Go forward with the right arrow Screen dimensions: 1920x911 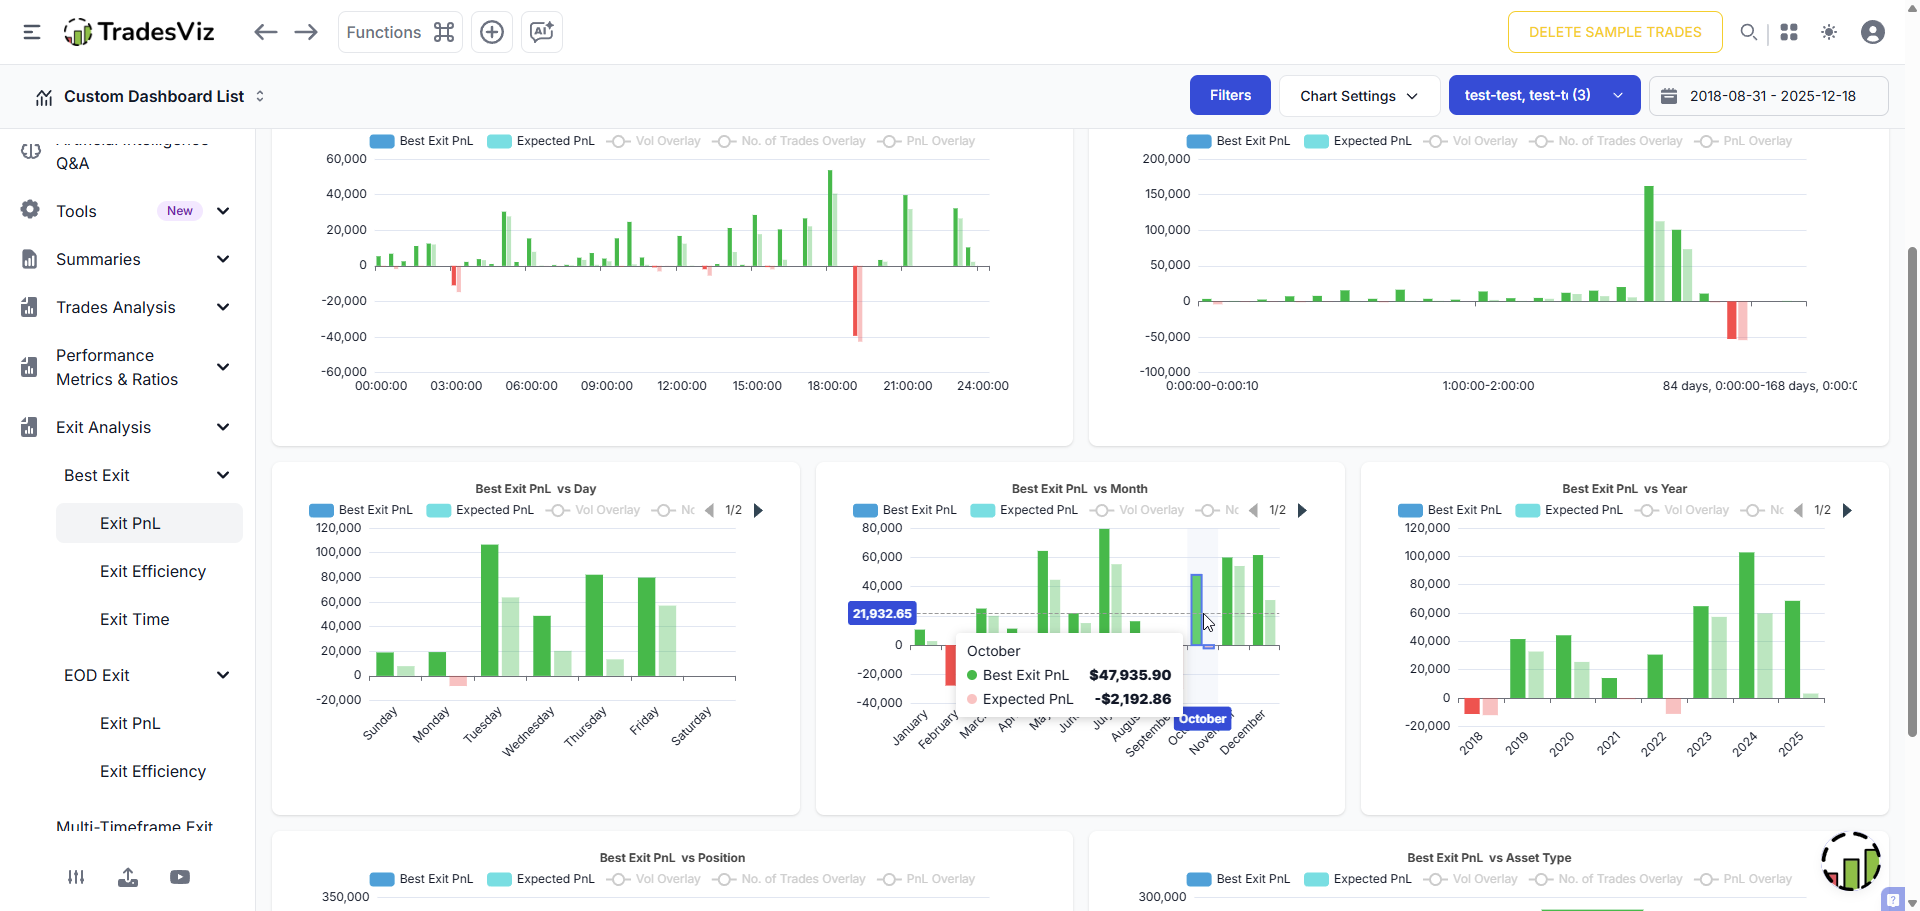tap(306, 32)
